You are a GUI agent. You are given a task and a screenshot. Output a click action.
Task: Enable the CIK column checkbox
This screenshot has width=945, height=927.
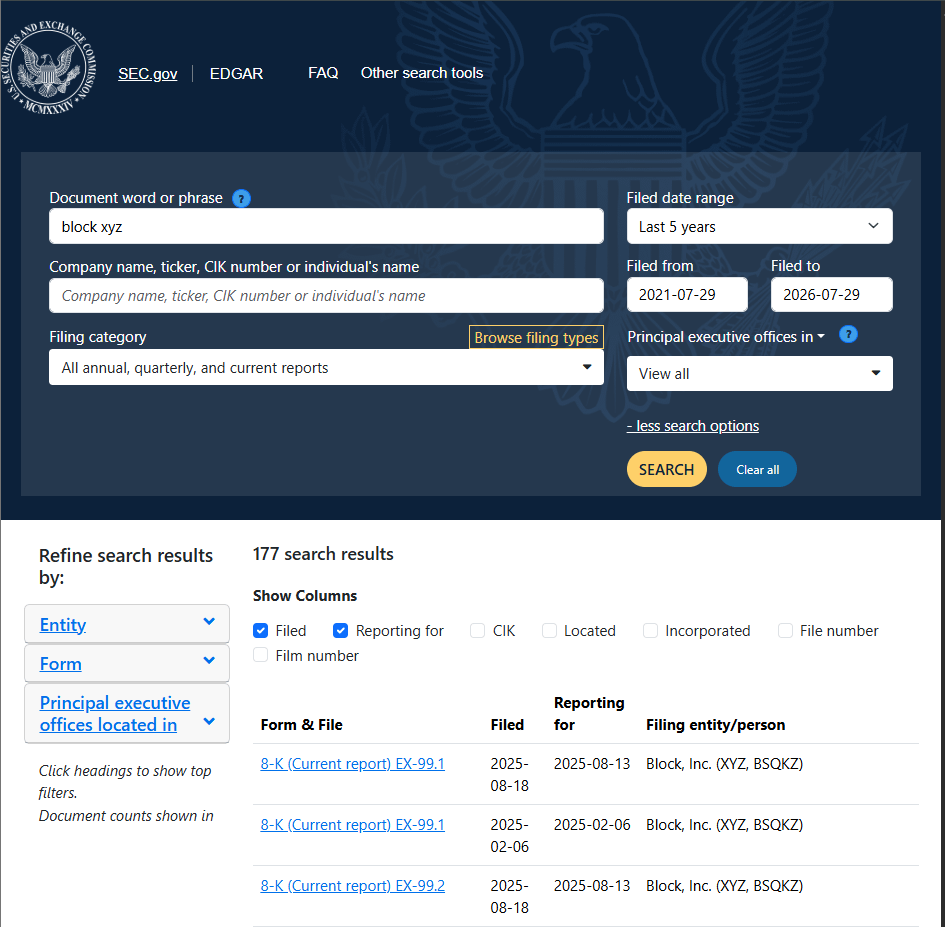tap(477, 630)
